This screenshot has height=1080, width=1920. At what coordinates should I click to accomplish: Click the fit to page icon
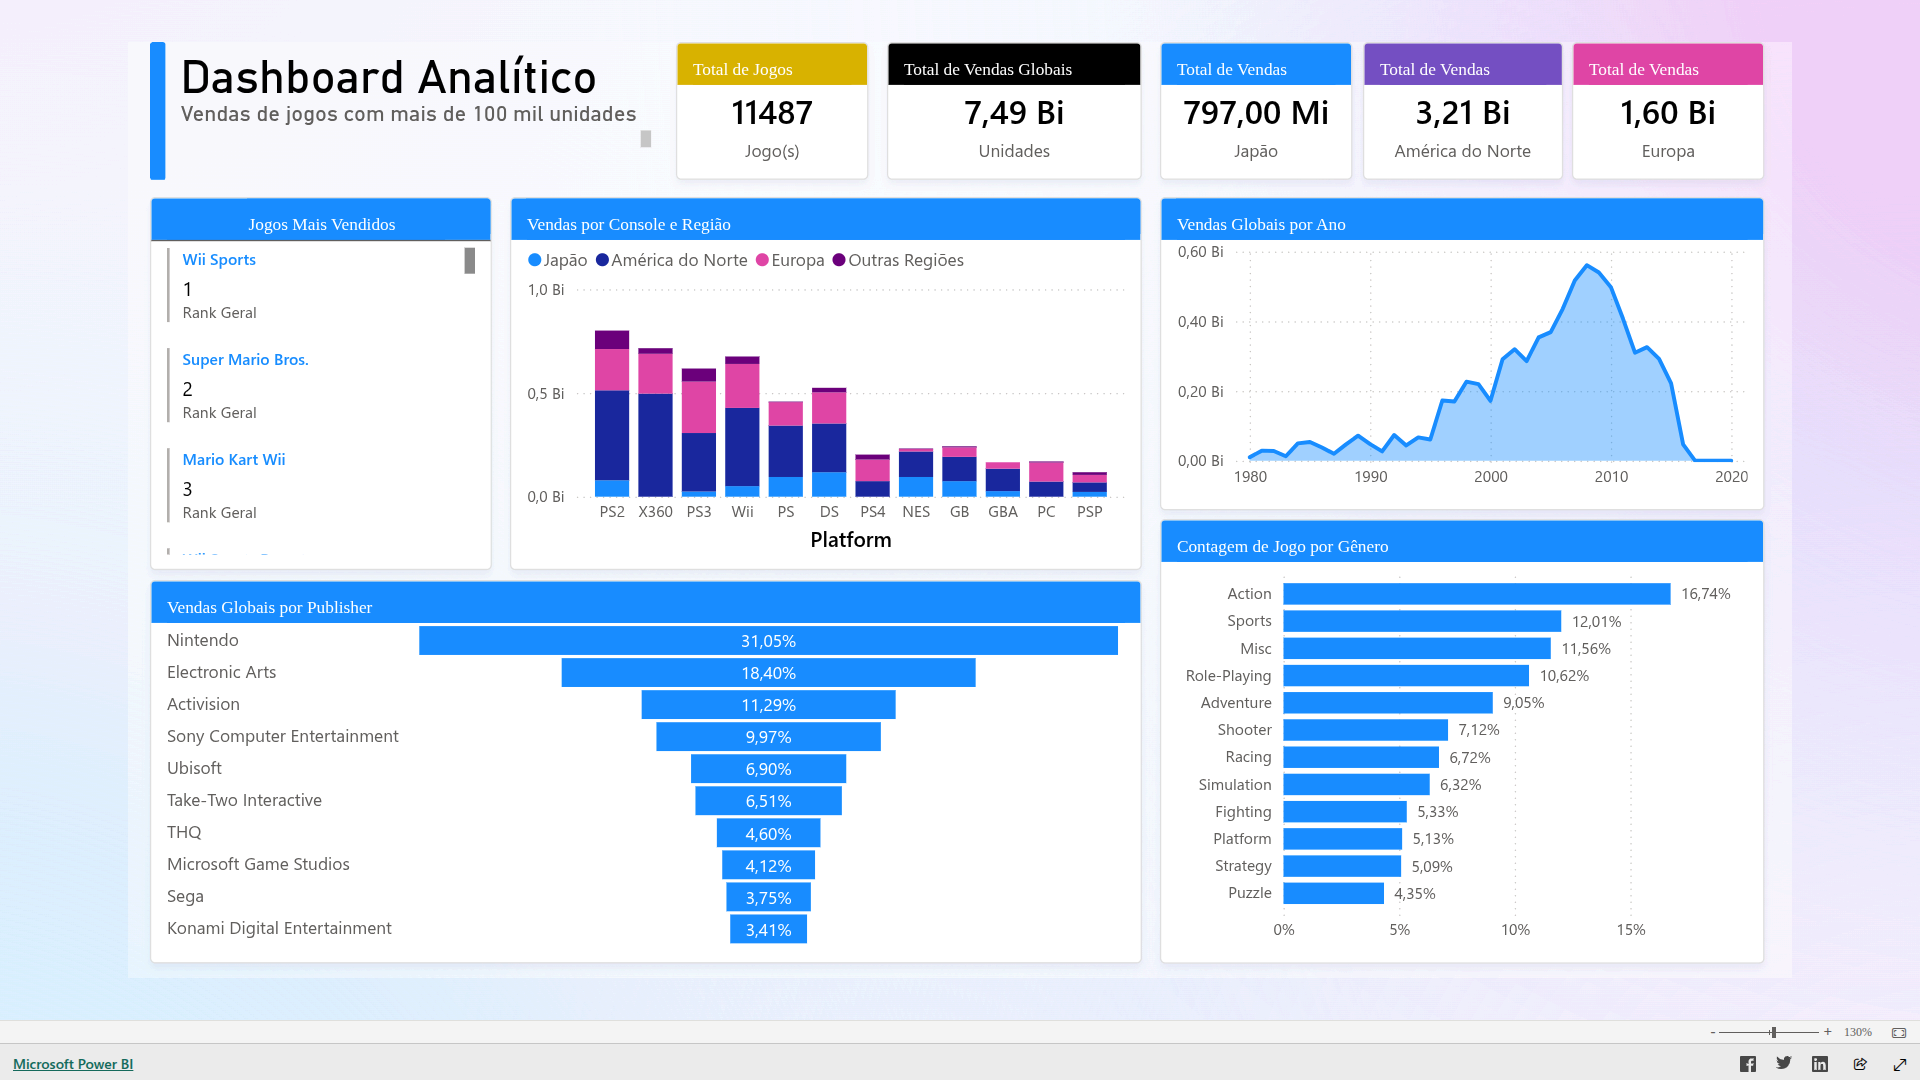coord(1899,1032)
